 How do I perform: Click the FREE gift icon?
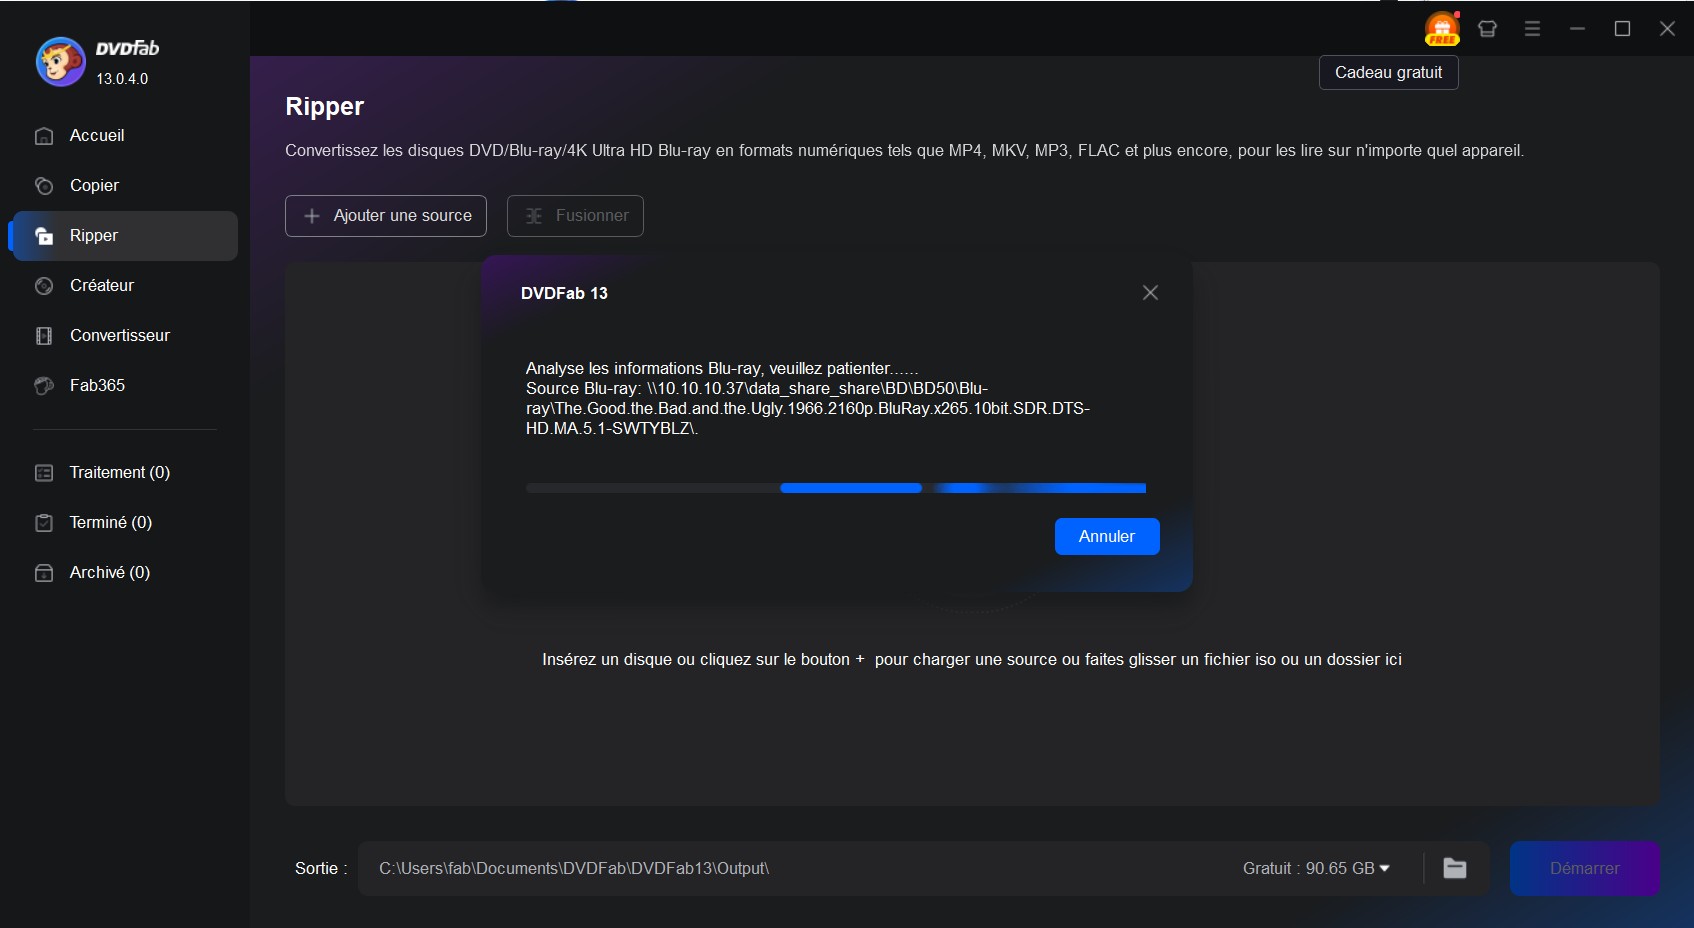1442,29
